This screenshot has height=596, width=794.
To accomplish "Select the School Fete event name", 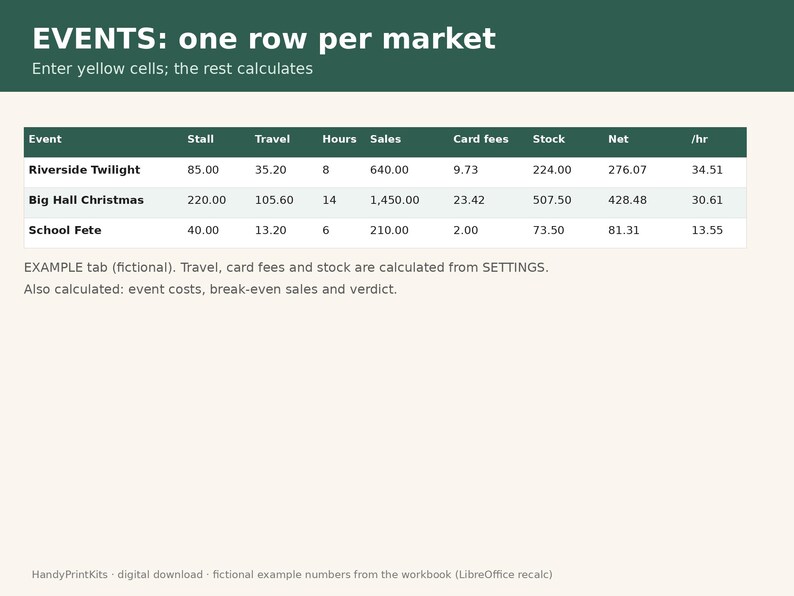I will point(65,230).
